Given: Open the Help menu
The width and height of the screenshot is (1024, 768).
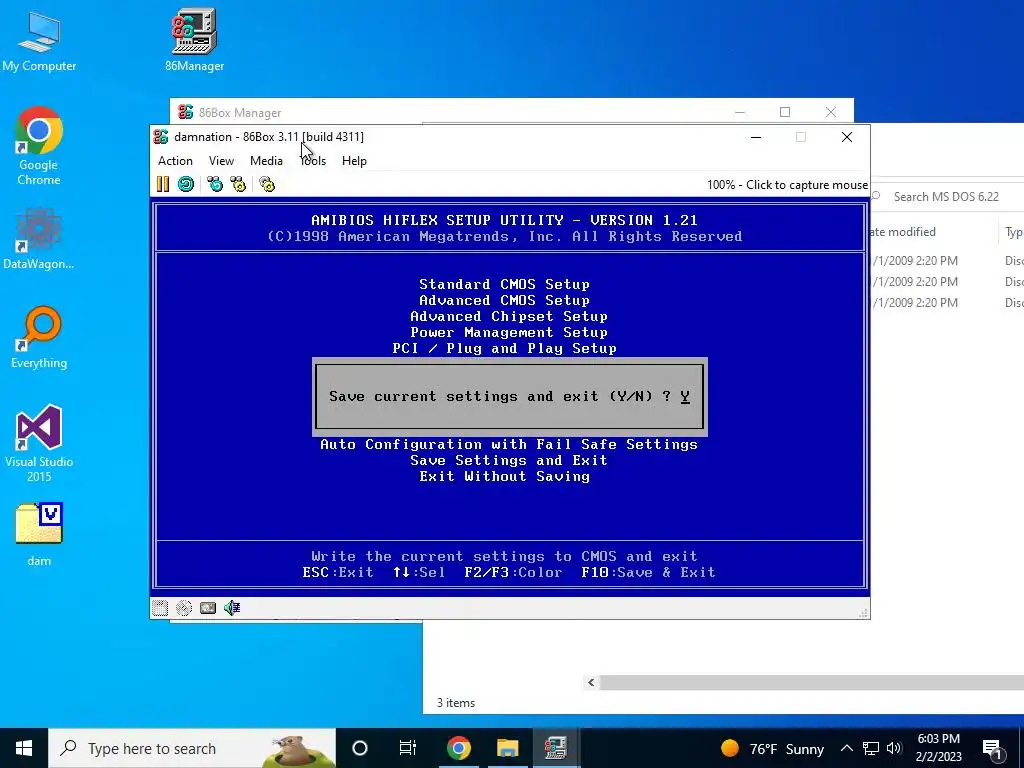Looking at the screenshot, I should tap(354, 161).
